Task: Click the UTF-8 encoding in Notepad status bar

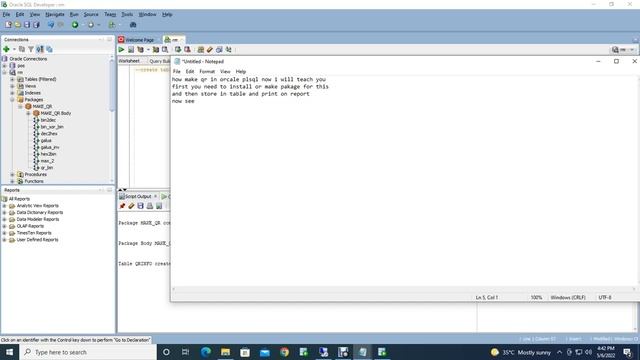Action: 605,297
